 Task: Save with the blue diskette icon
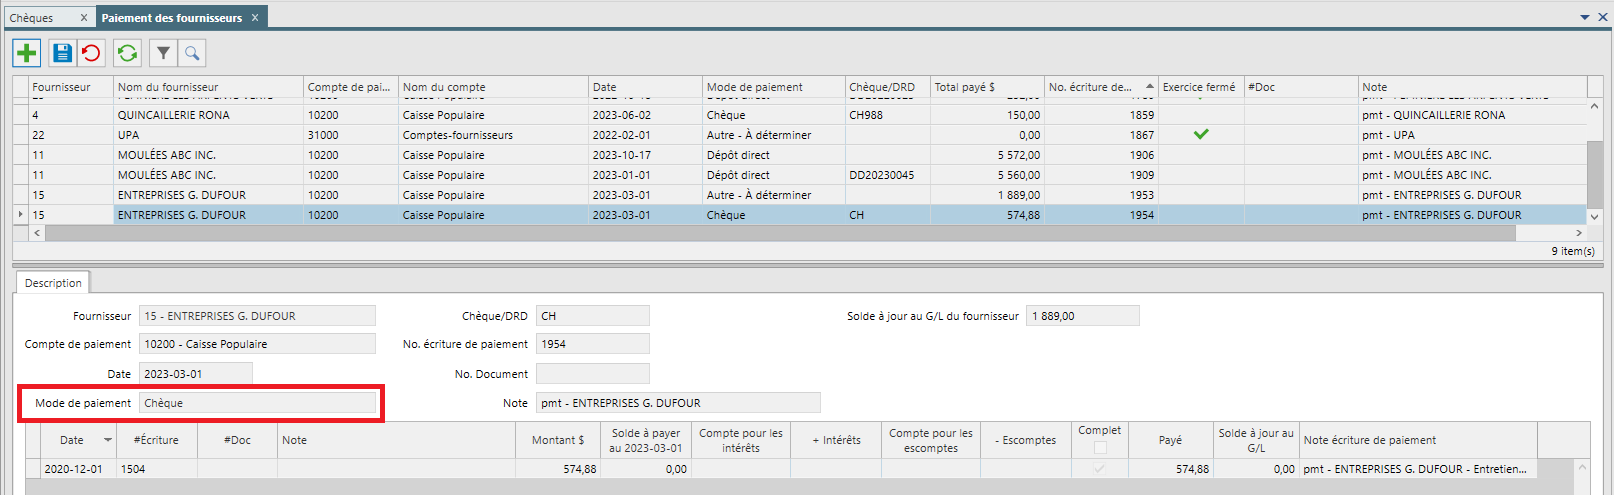[62, 53]
